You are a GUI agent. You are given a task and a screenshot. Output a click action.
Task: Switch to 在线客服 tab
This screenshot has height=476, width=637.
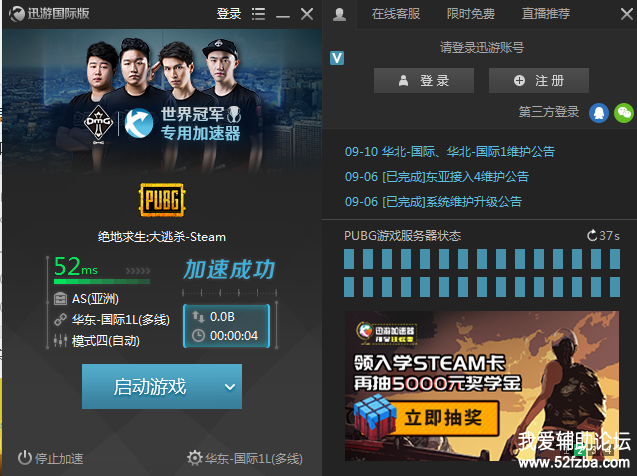click(396, 14)
